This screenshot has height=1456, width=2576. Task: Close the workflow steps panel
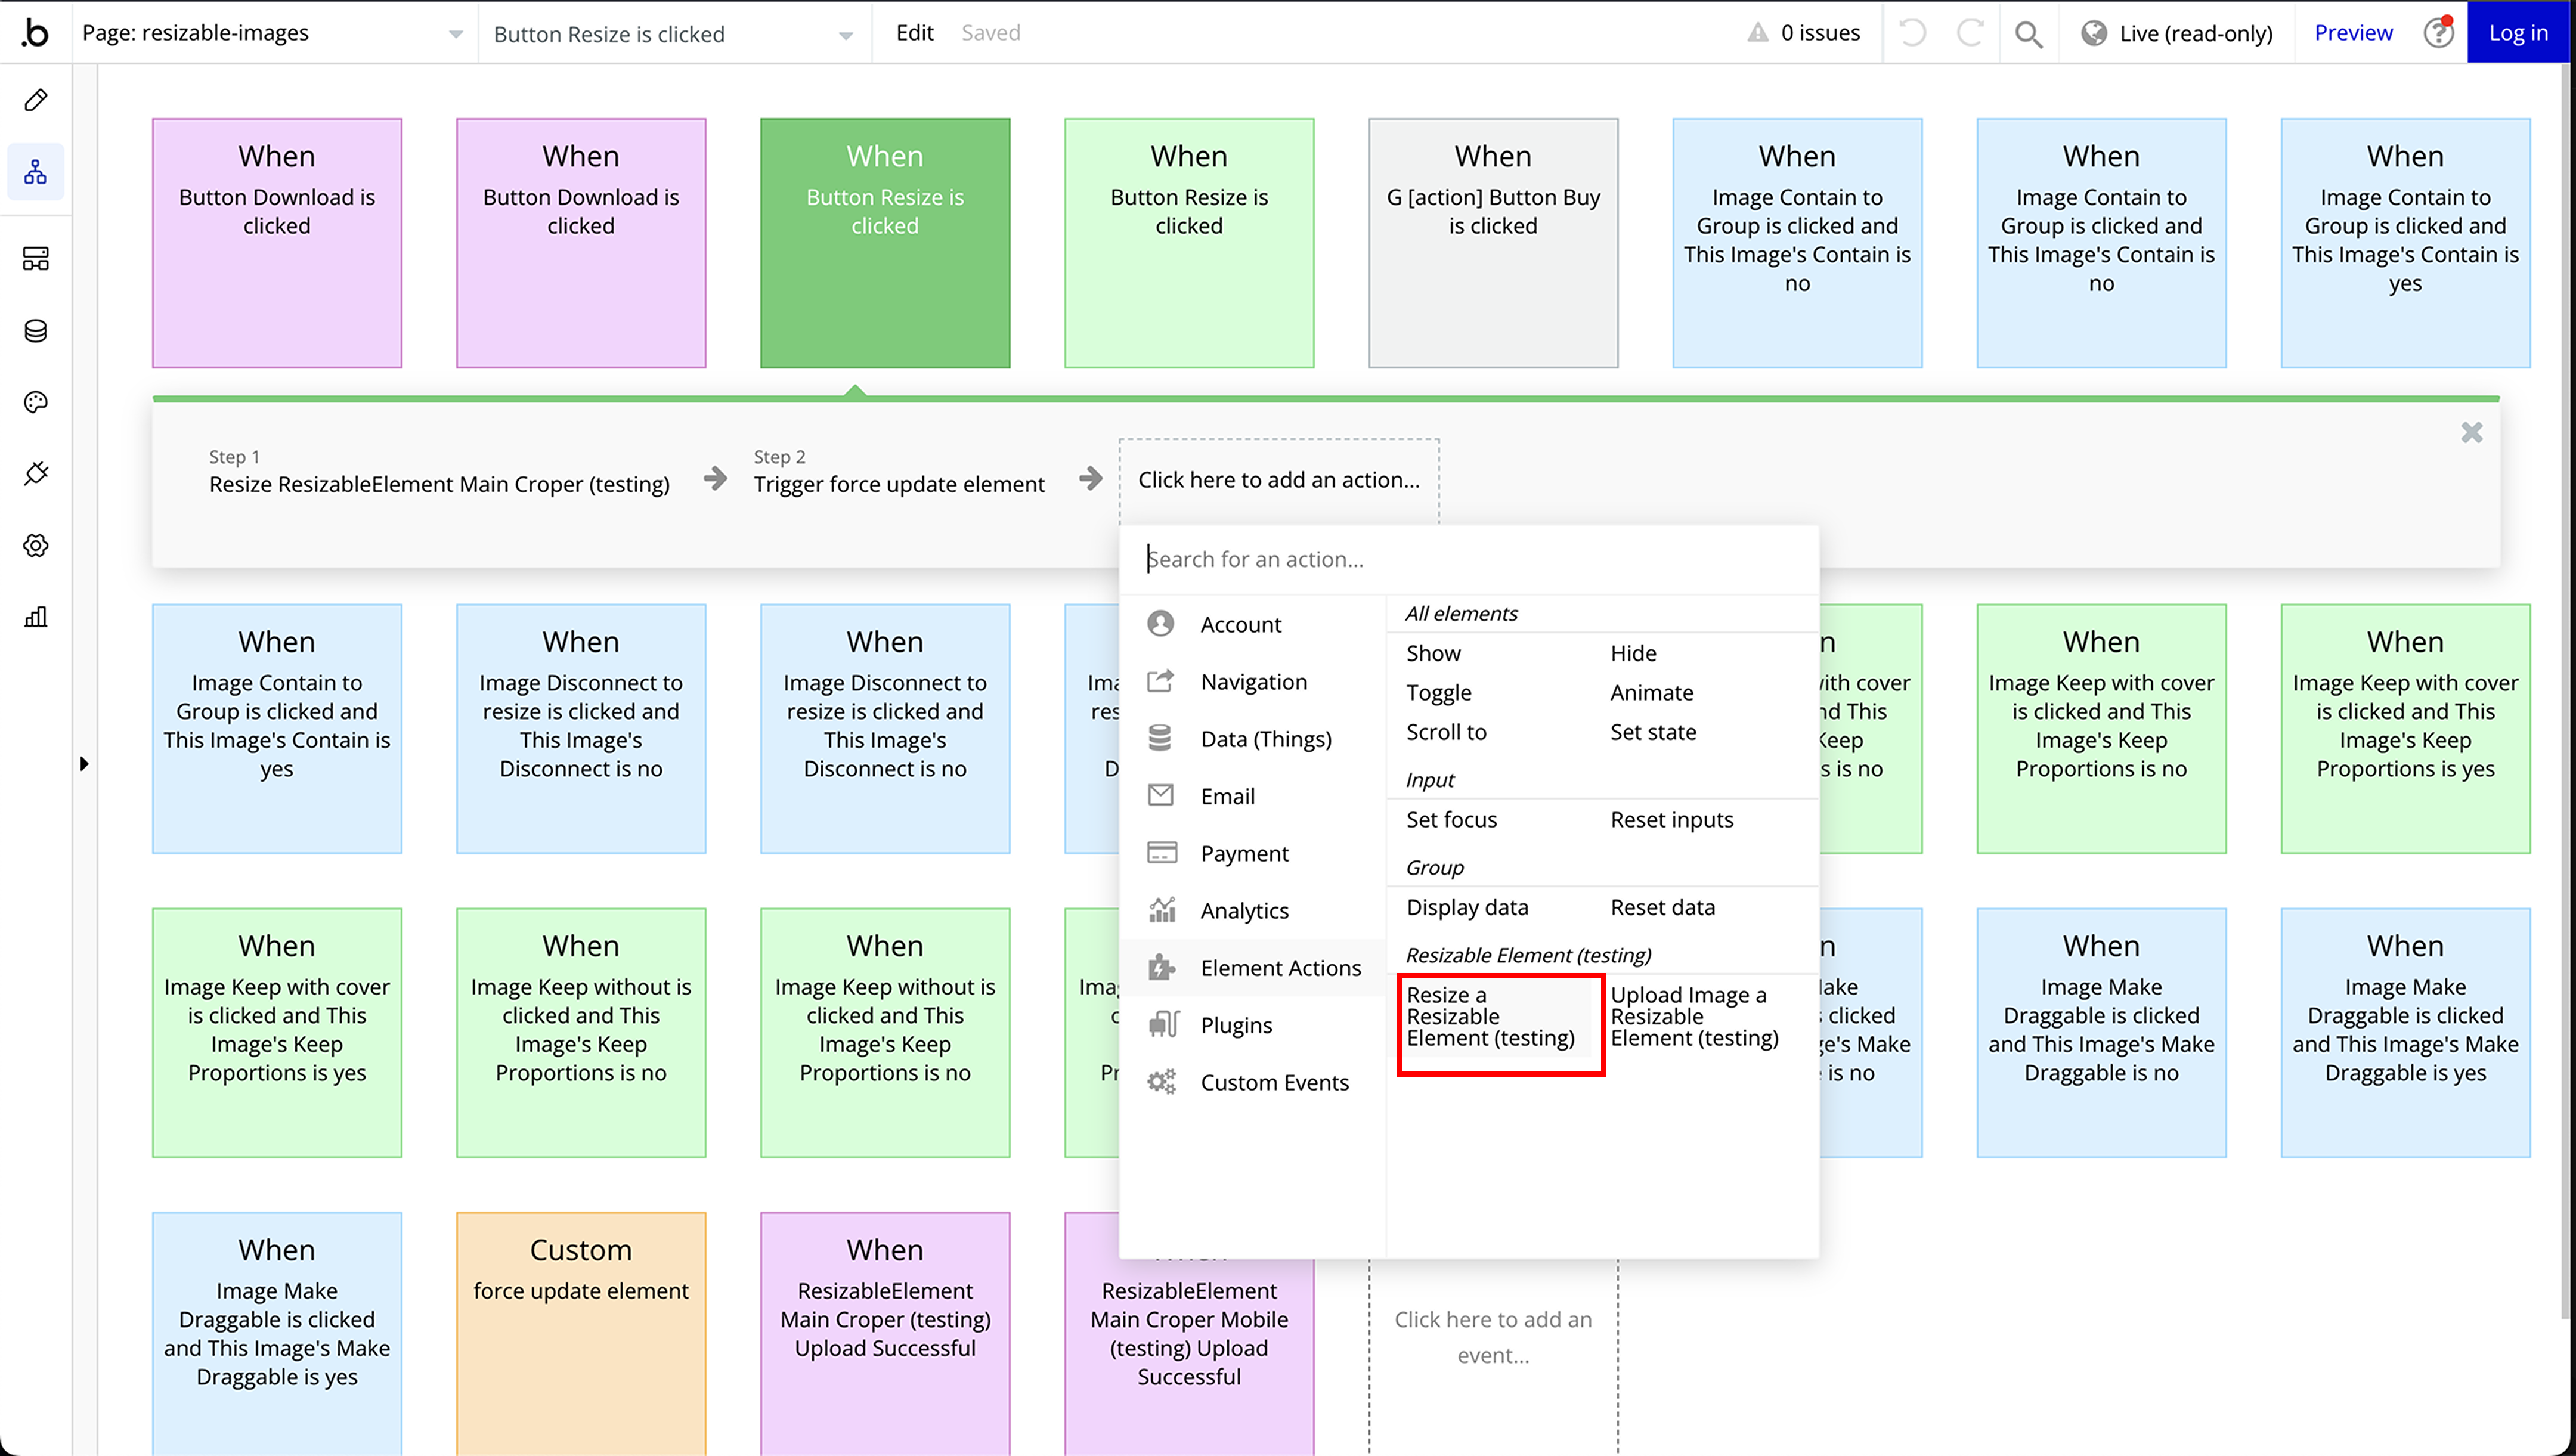click(2471, 433)
